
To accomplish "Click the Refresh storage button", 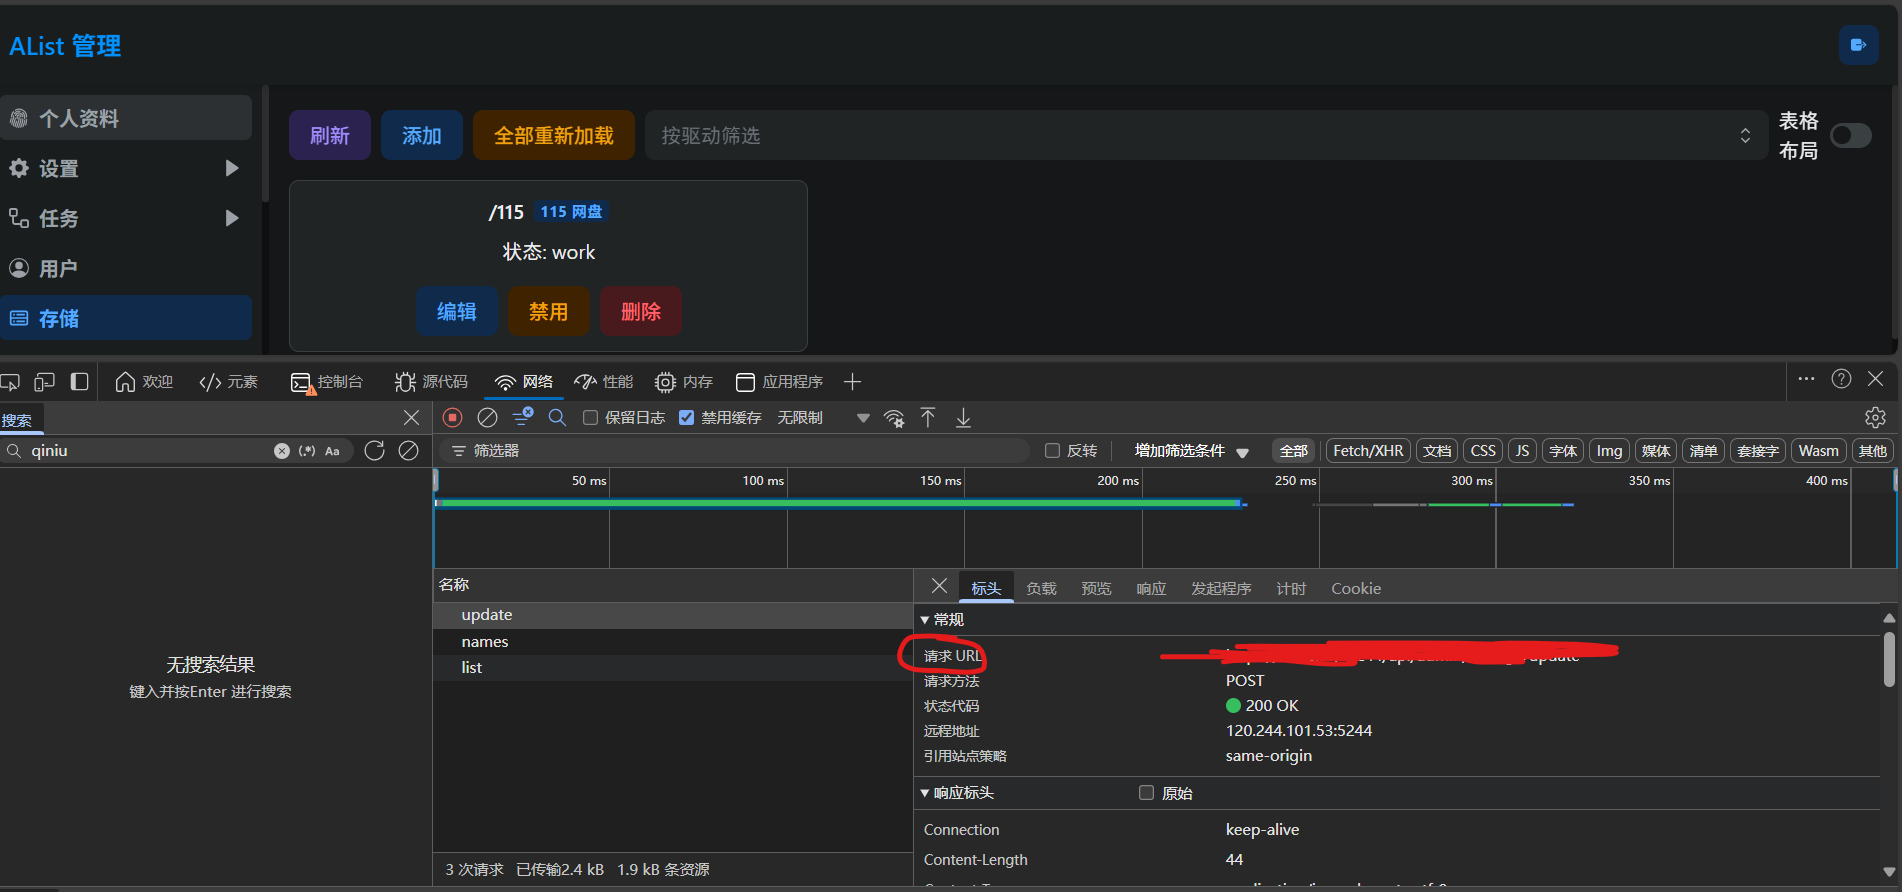I will pos(330,135).
